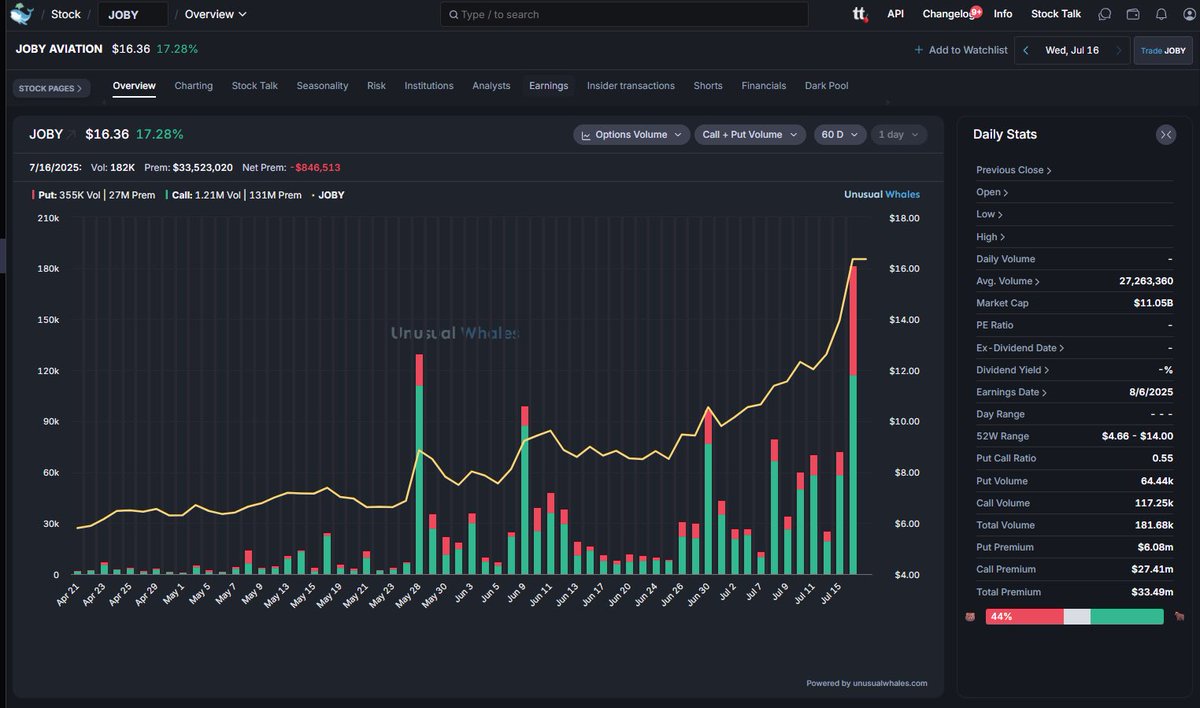This screenshot has height=708, width=1200.
Task: Collapse the Daily Stats panel
Action: tap(1166, 134)
